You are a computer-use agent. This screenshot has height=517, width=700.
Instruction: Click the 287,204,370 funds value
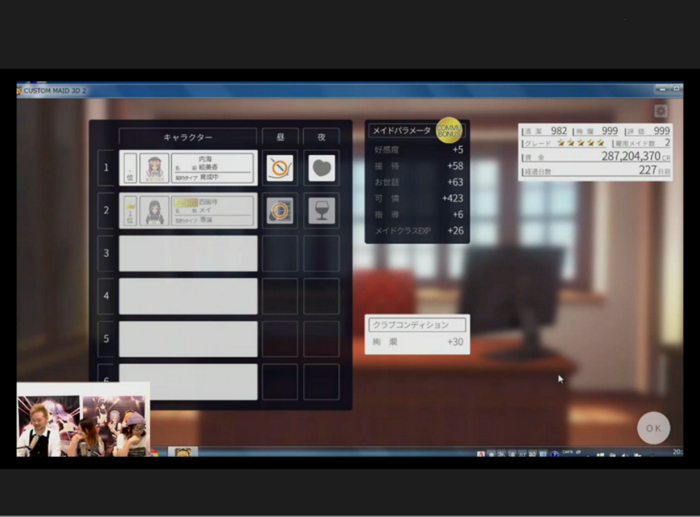pyautogui.click(x=631, y=156)
